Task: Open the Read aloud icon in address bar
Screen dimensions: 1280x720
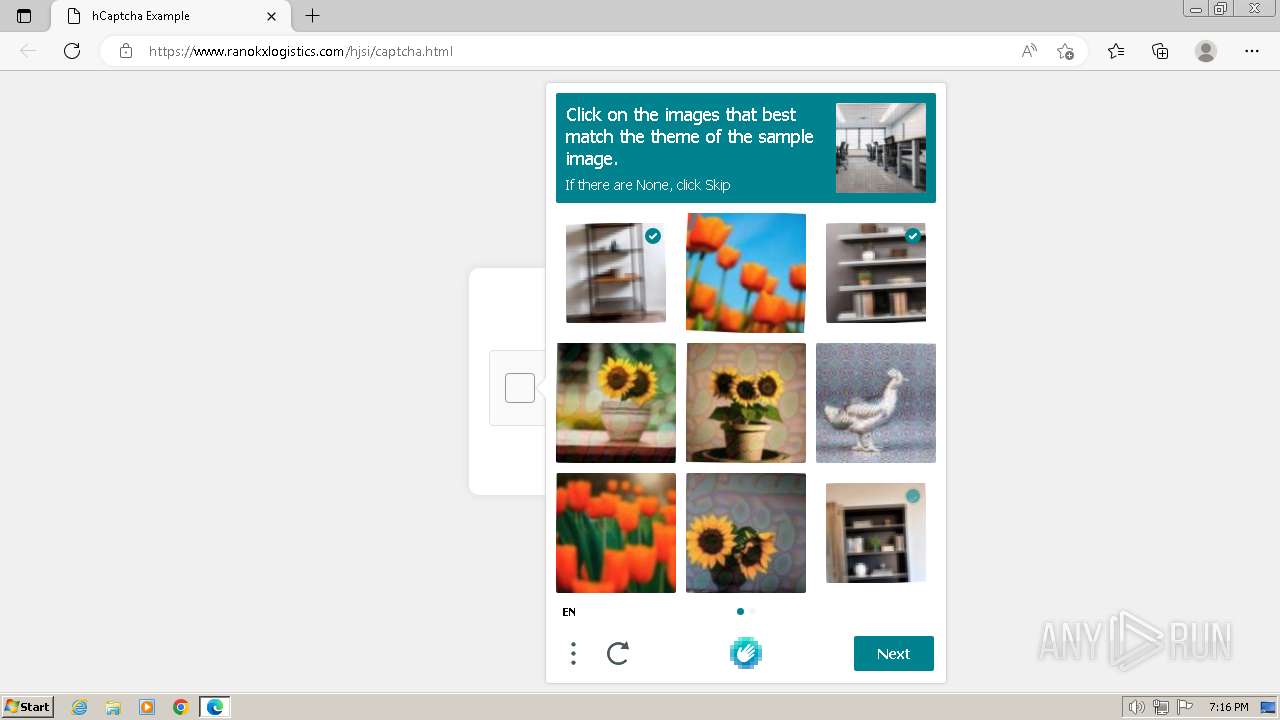Action: pyautogui.click(x=1029, y=51)
